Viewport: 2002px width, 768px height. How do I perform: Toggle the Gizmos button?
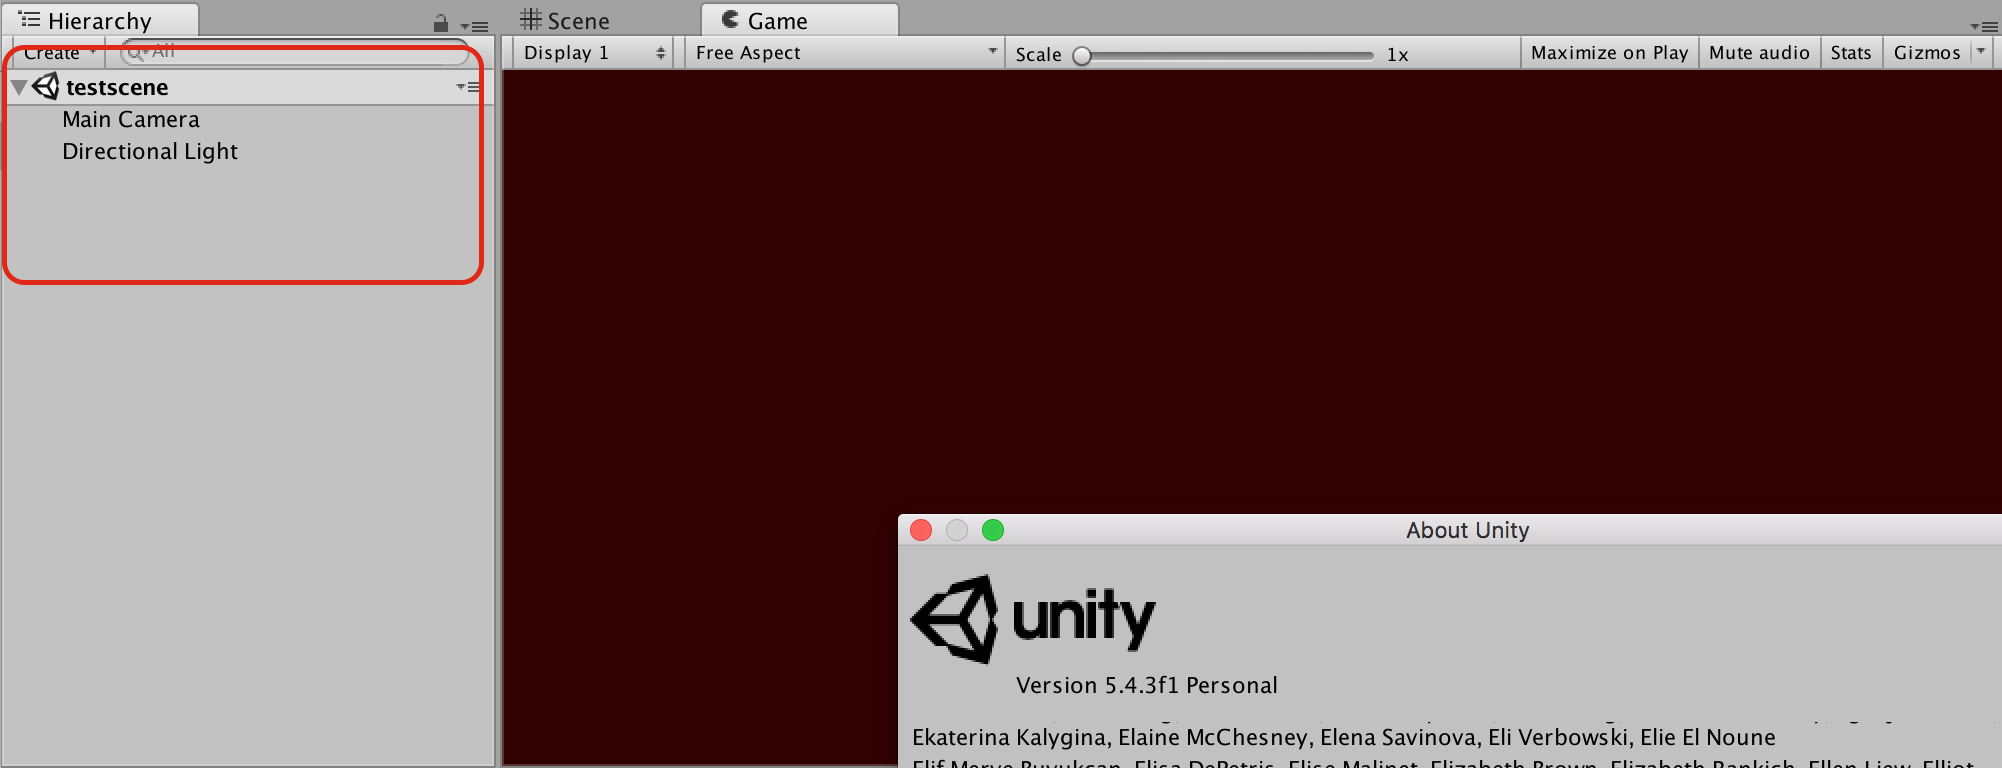click(1927, 53)
